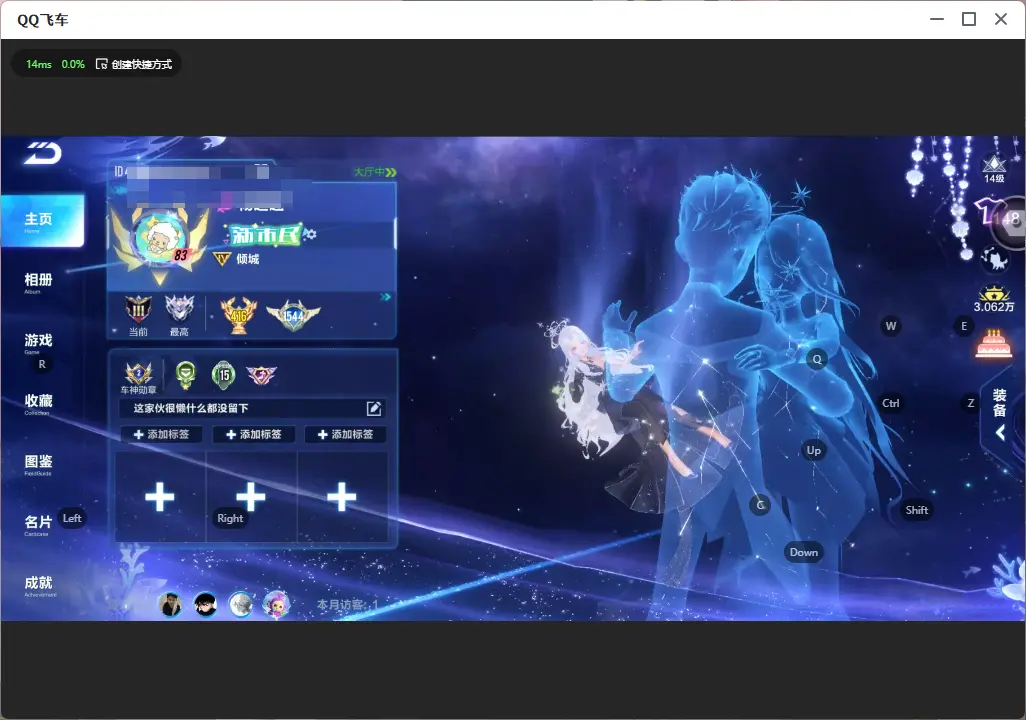Click the first 添加标签 button
This screenshot has height=720, width=1026.
pyautogui.click(x=161, y=435)
